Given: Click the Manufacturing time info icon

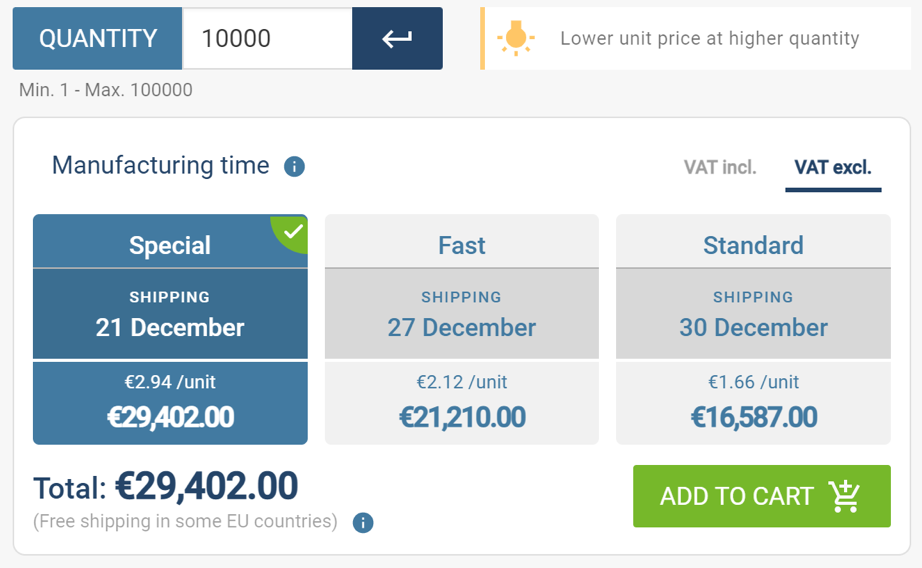Looking at the screenshot, I should point(295,167).
